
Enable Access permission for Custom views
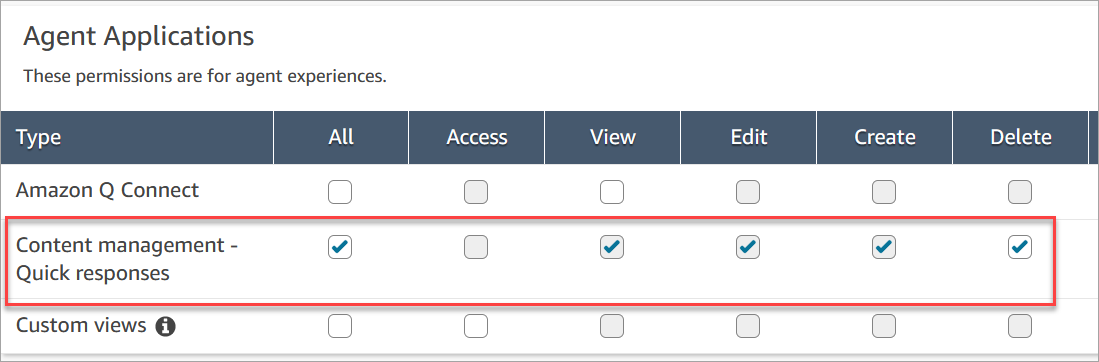pos(476,326)
